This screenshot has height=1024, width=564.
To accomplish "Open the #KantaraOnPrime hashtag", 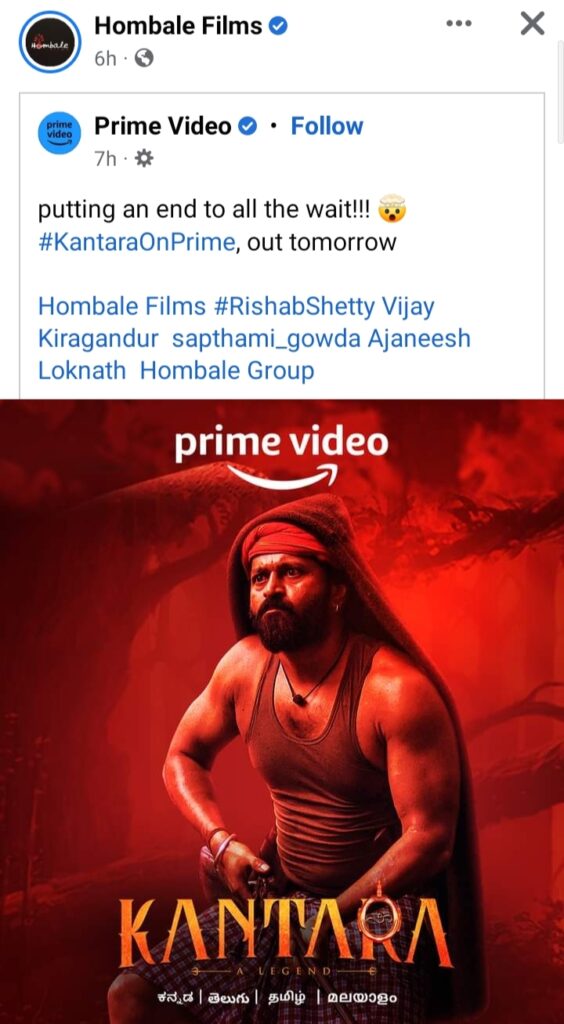I will (136, 242).
